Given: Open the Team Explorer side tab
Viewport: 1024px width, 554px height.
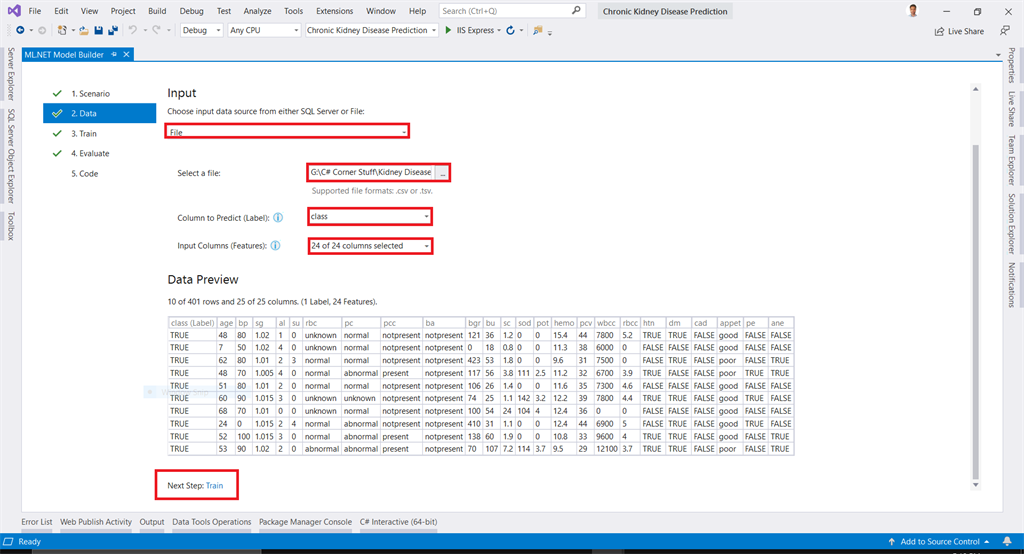Looking at the screenshot, I should (x=1011, y=160).
